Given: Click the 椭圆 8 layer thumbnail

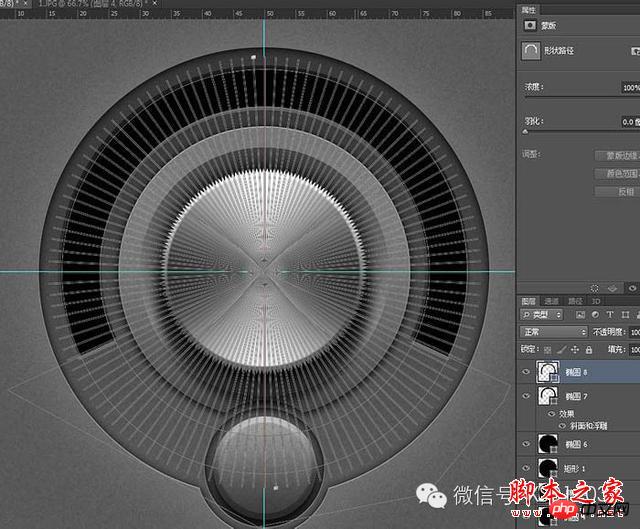Looking at the screenshot, I should point(547,372).
